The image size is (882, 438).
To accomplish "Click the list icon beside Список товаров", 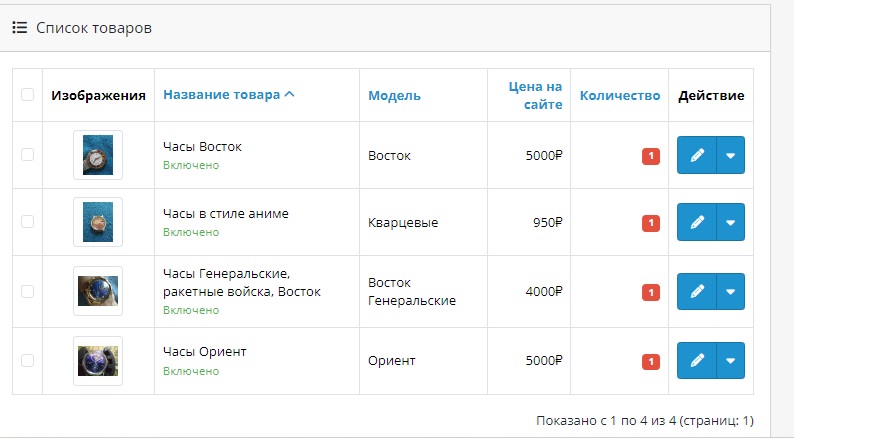I will [20, 28].
